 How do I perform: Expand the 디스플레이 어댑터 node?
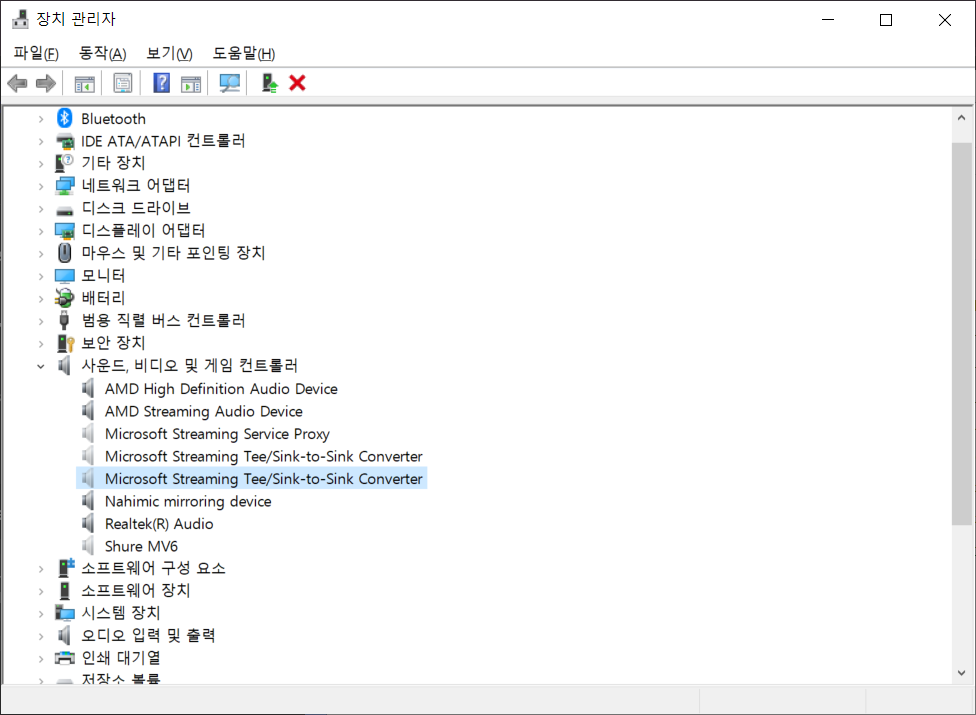tap(41, 231)
